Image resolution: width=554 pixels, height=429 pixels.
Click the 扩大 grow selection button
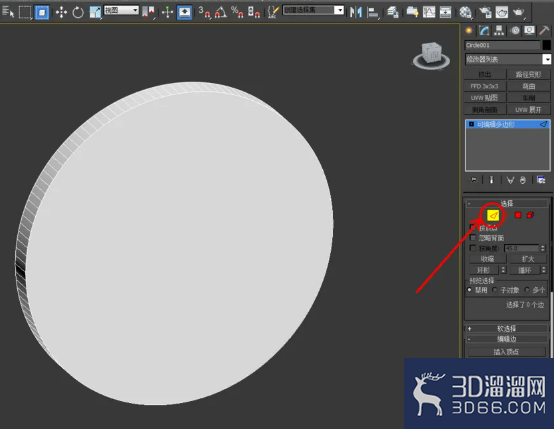(x=529, y=259)
